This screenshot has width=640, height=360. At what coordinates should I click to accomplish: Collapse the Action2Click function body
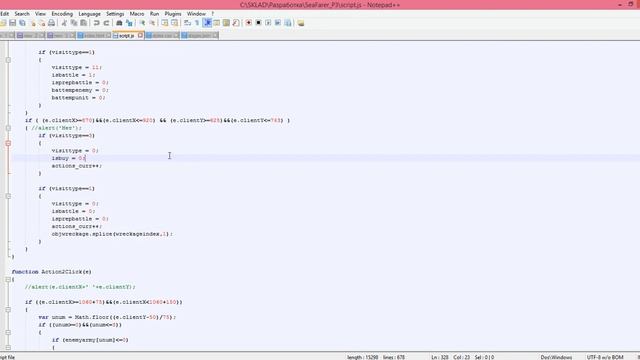8,280
